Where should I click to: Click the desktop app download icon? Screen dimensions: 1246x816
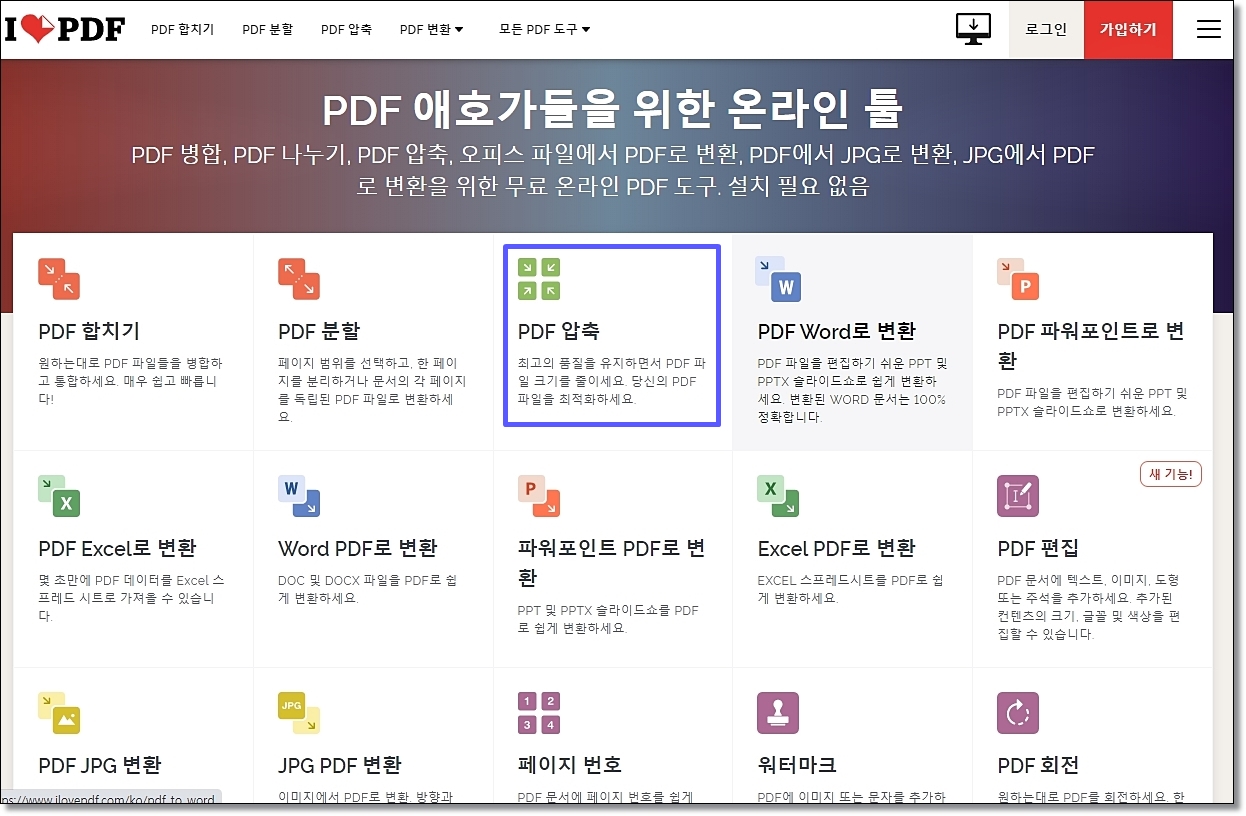[973, 29]
